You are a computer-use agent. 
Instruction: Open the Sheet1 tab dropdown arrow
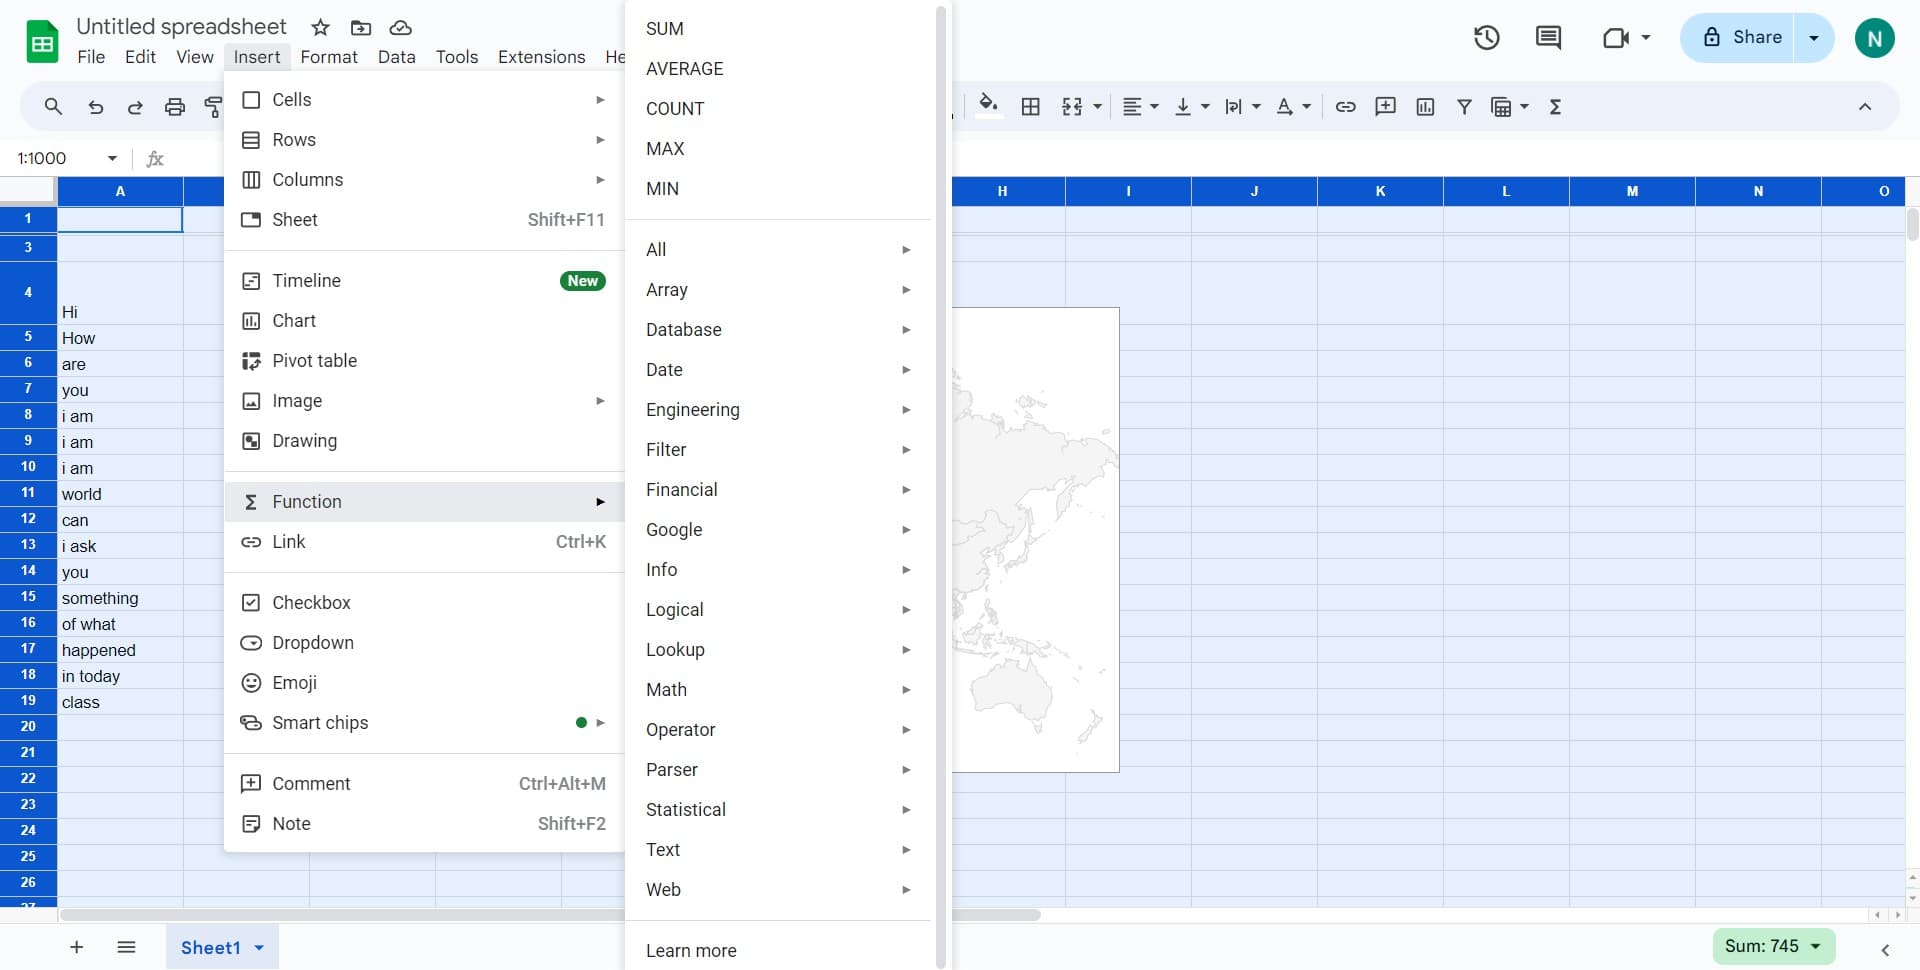pos(259,948)
